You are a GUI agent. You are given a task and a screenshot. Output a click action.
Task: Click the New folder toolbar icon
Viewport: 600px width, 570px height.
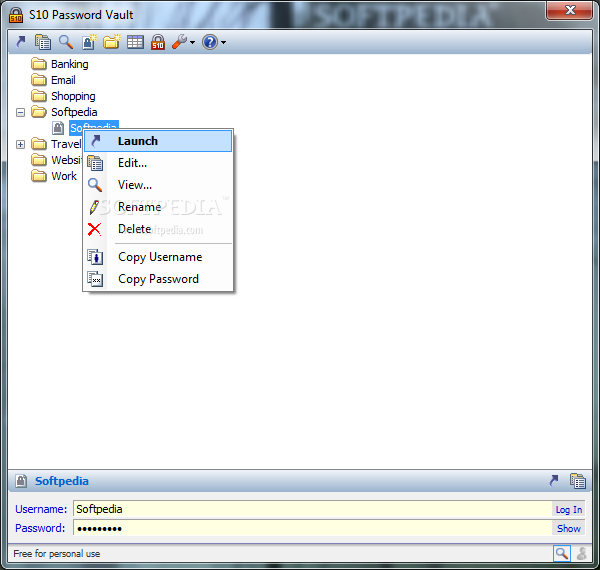click(x=112, y=42)
